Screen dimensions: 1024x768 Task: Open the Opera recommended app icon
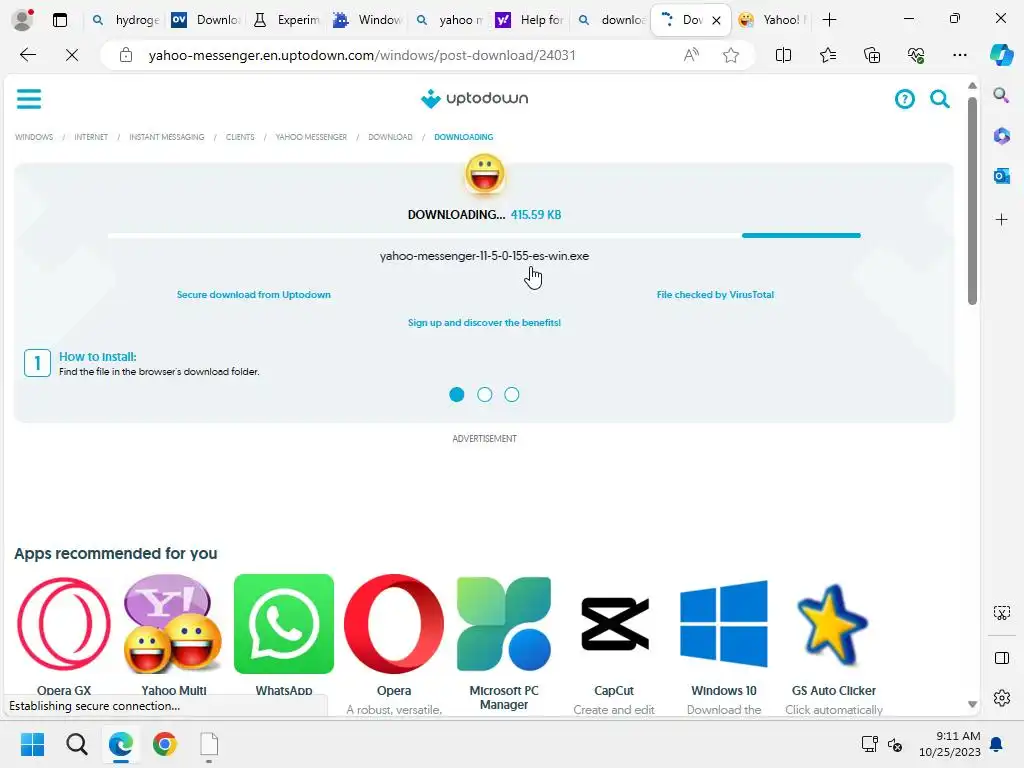click(x=394, y=624)
